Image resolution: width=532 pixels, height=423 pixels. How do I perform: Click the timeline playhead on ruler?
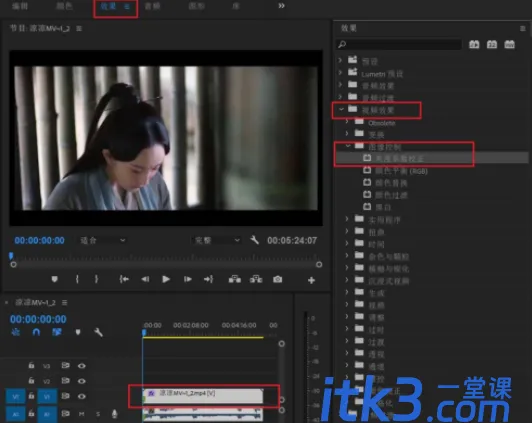pos(144,333)
